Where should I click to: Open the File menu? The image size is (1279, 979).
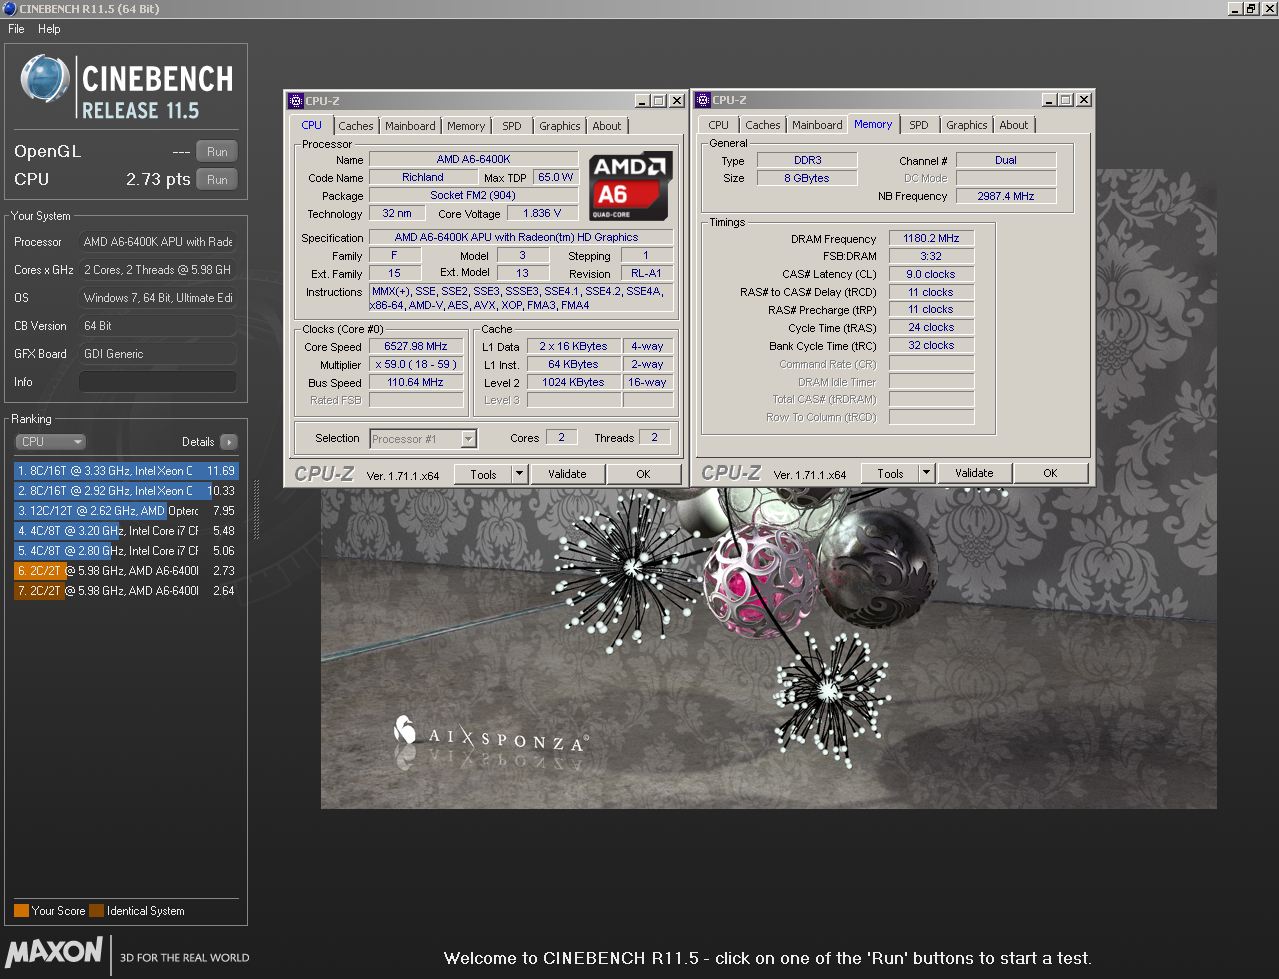pos(16,29)
